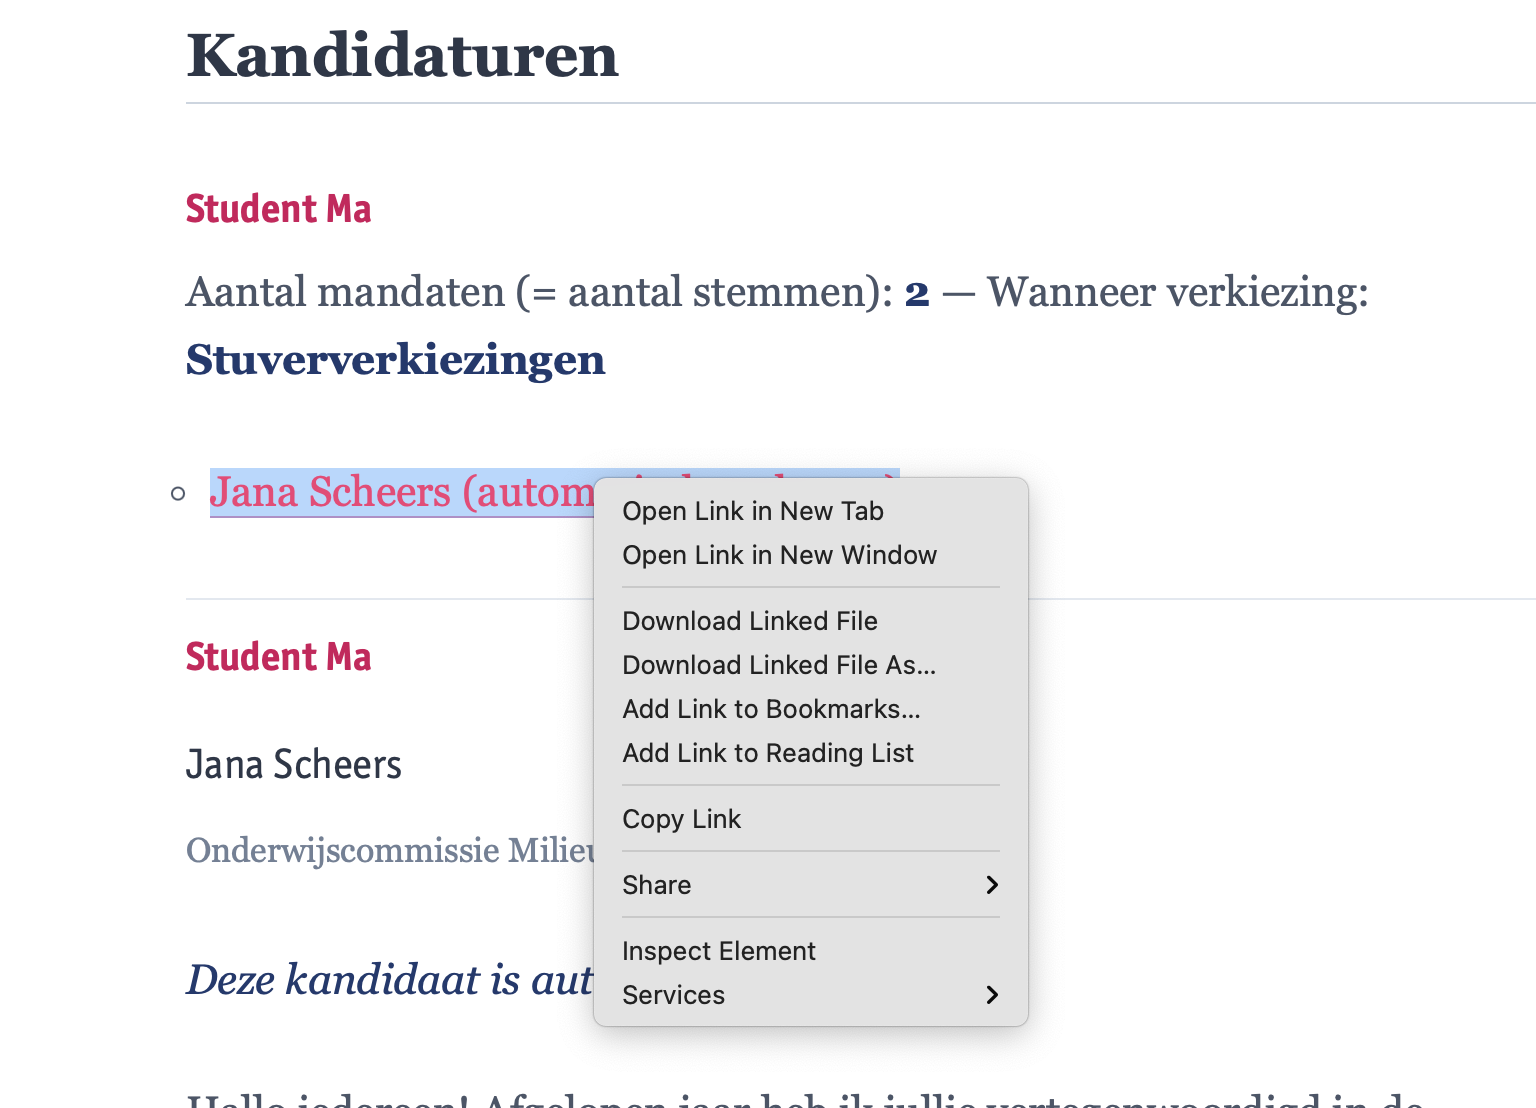Click Download Linked File option
The width and height of the screenshot is (1536, 1108).
point(749,621)
